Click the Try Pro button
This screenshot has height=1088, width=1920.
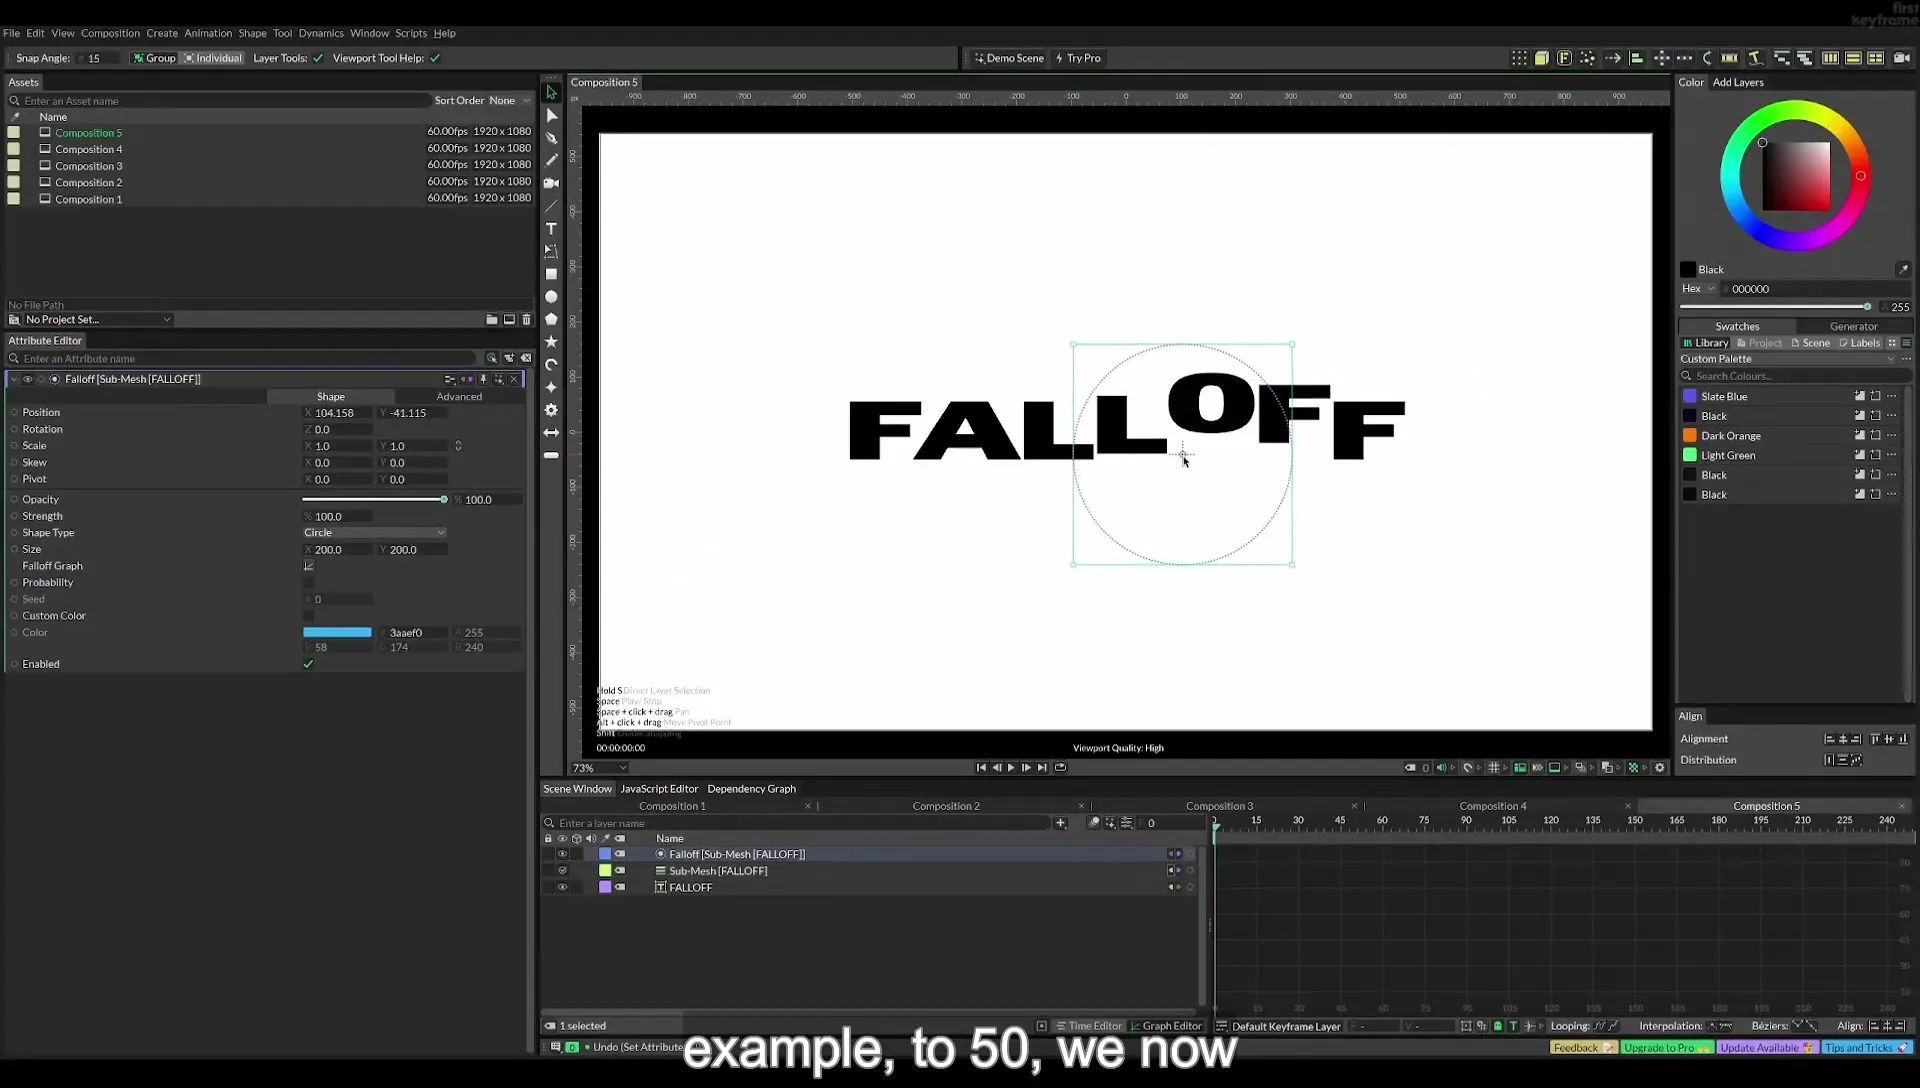(1078, 58)
